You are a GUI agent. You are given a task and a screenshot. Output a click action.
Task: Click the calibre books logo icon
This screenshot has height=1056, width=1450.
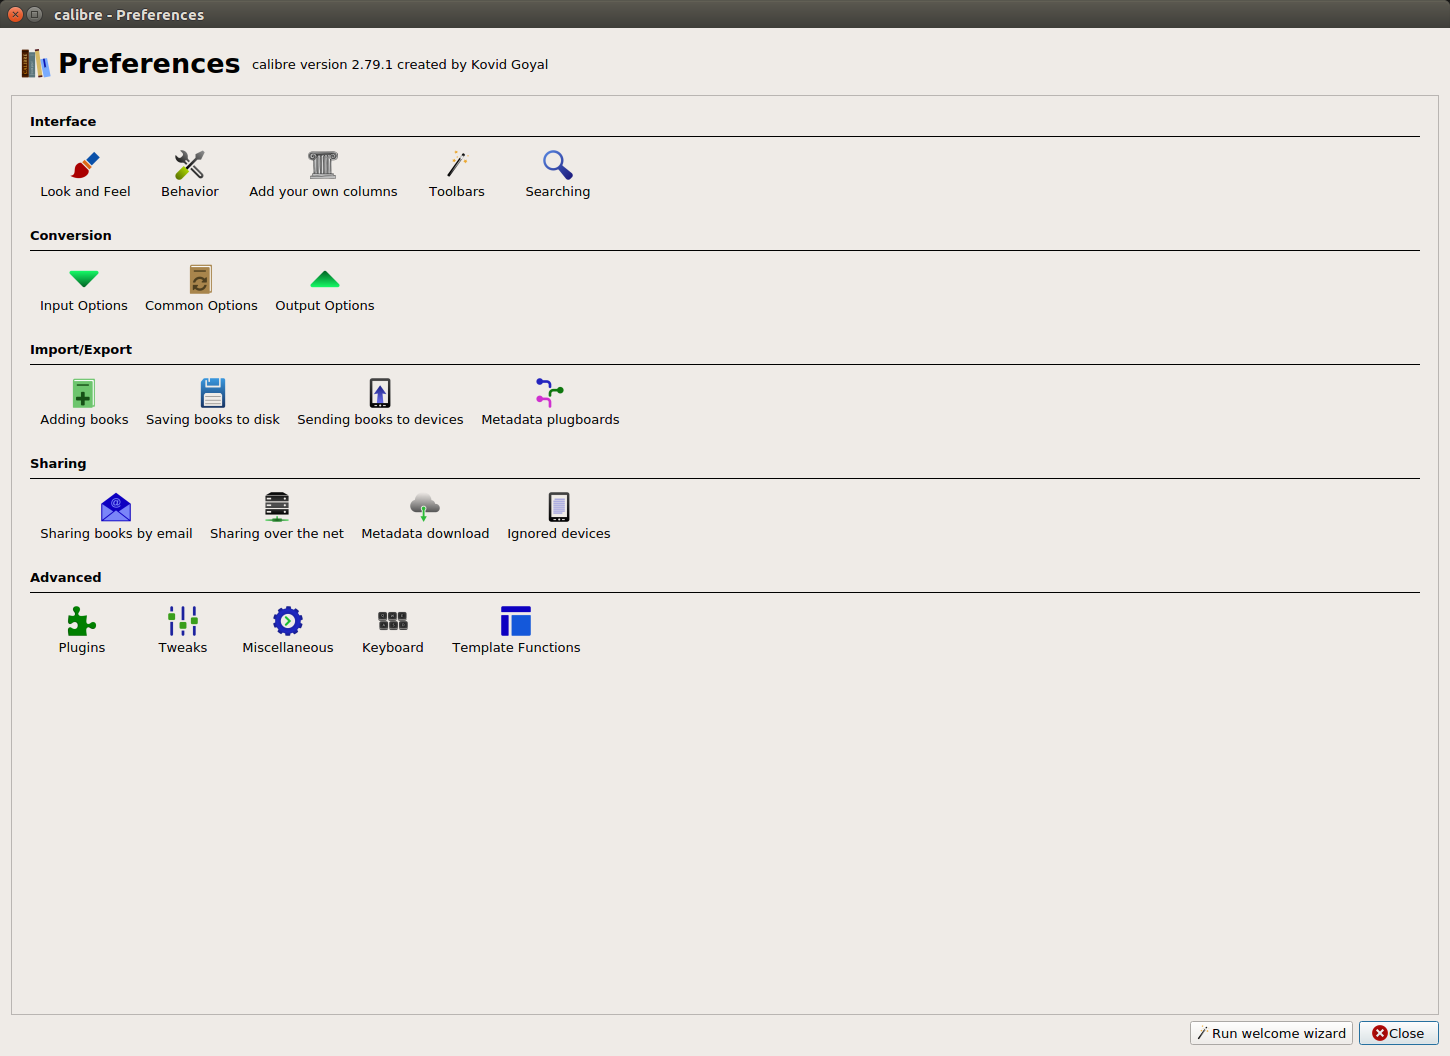coord(35,63)
